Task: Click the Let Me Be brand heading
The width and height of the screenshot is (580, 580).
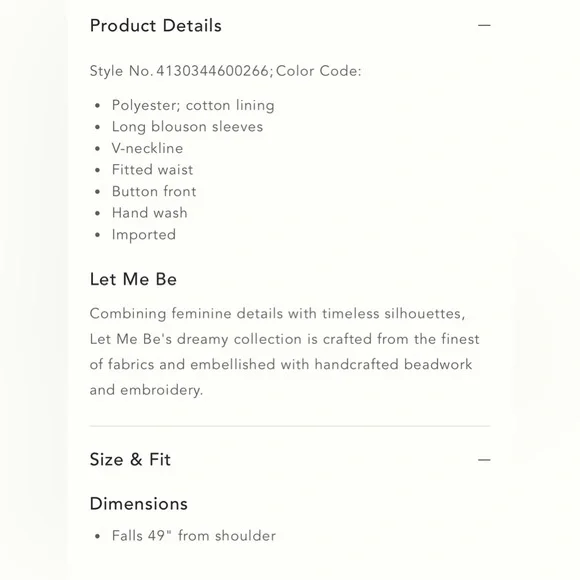Action: click(x=133, y=279)
